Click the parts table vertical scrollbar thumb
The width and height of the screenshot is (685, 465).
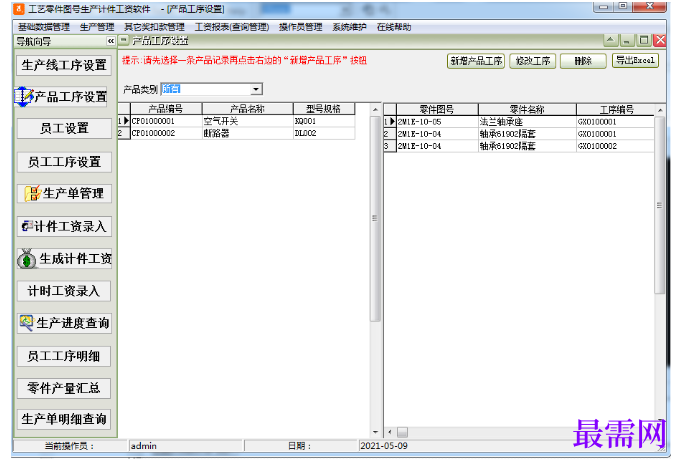[659, 205]
